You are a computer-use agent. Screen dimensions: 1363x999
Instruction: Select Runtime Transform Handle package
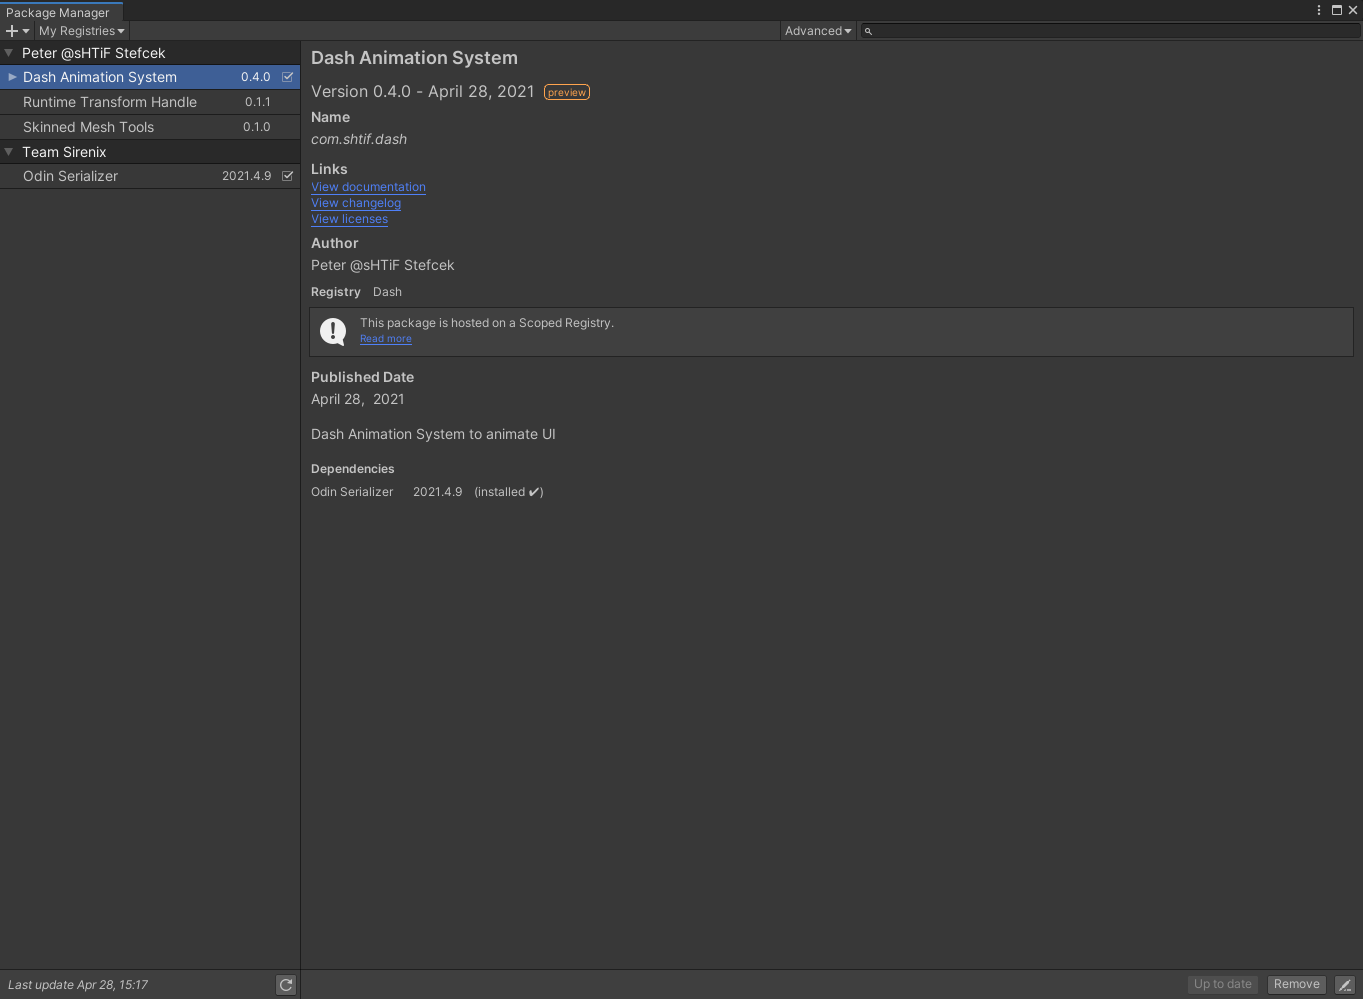pyautogui.click(x=150, y=102)
